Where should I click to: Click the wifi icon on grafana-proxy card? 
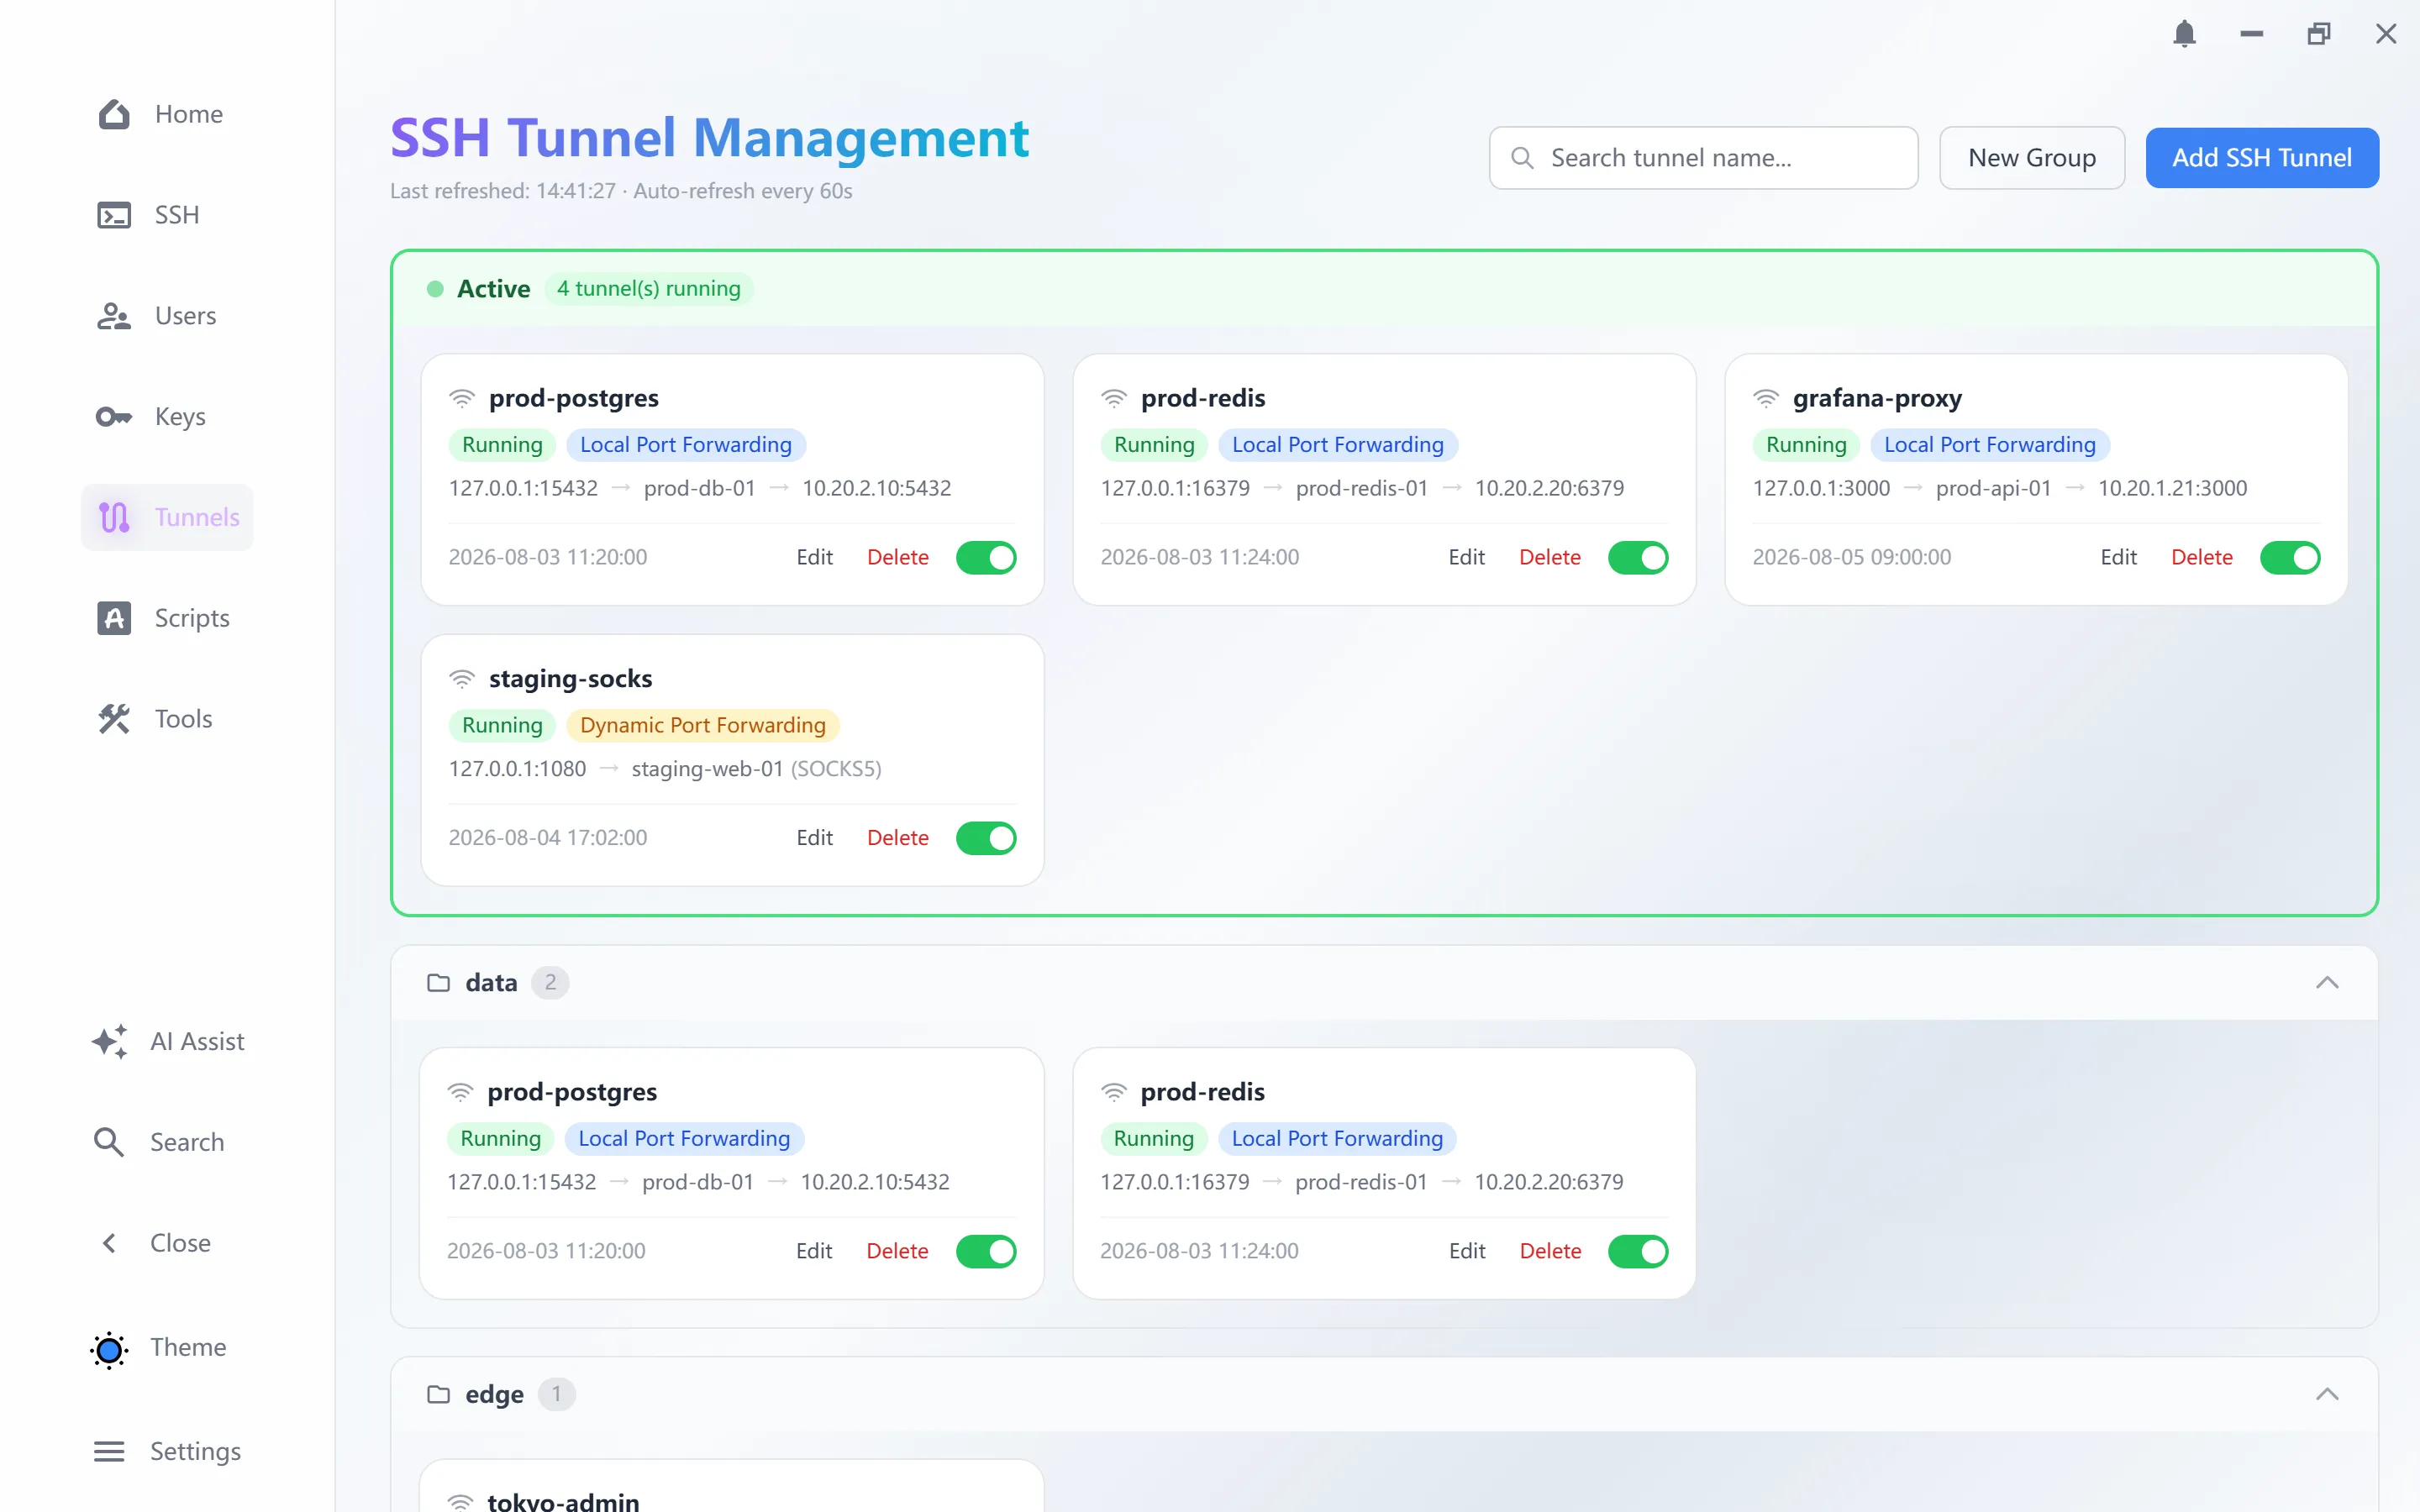(1765, 398)
